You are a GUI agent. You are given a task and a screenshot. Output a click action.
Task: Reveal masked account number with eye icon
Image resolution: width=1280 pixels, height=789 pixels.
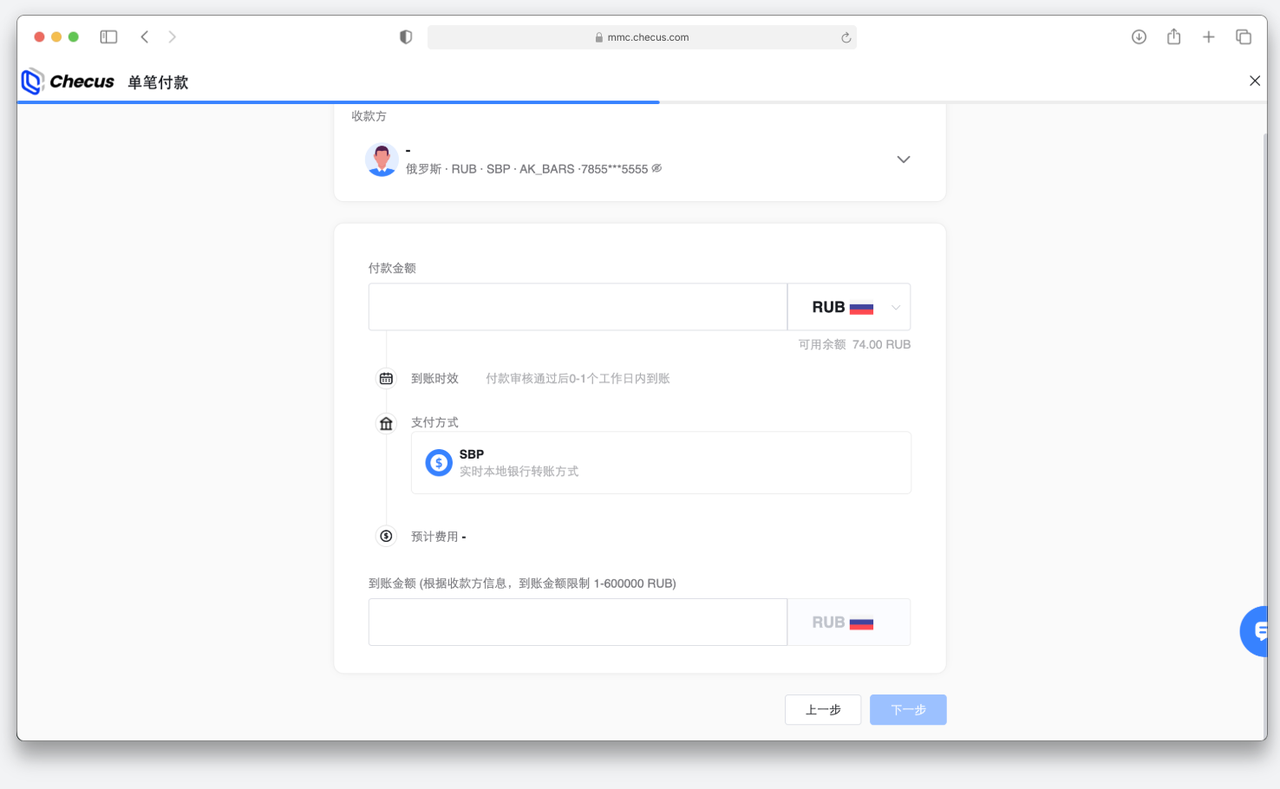click(x=657, y=169)
